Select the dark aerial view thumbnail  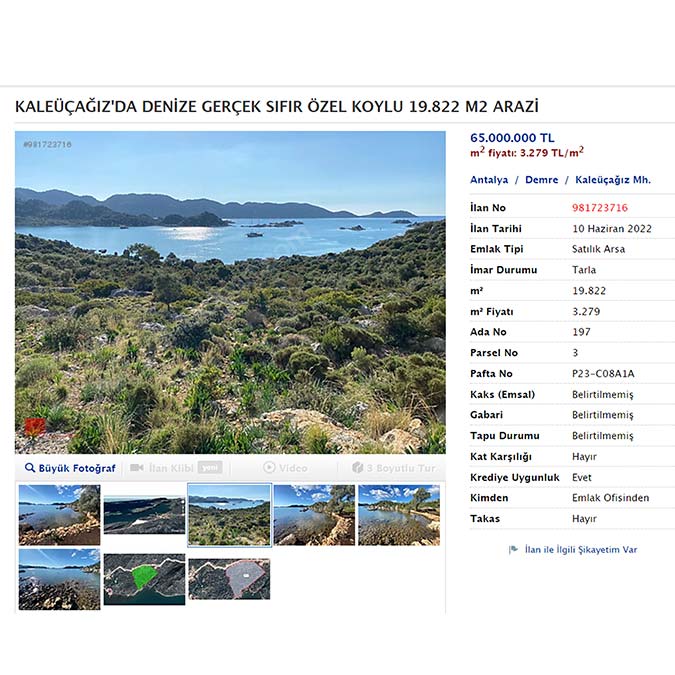(145, 515)
